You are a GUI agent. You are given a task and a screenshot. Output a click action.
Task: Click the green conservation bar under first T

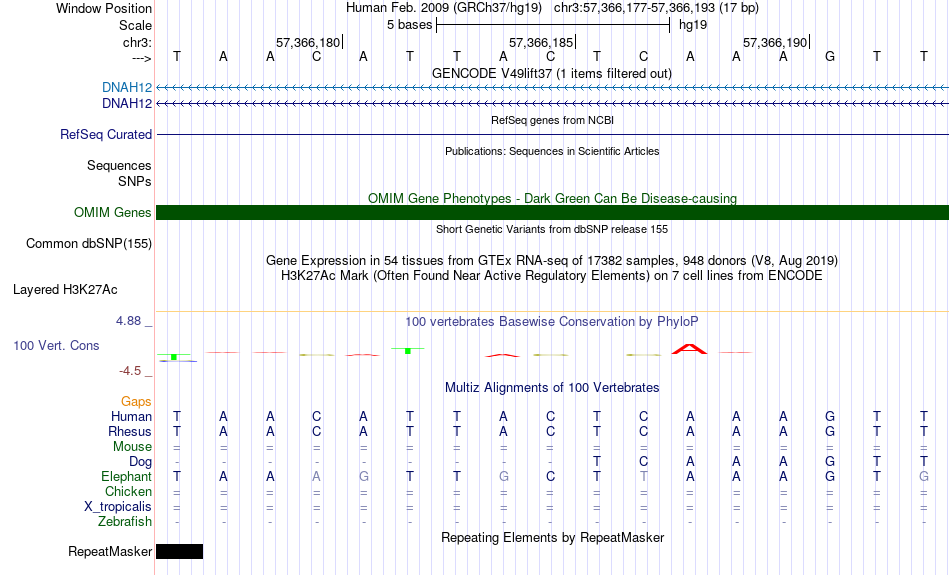coord(174,357)
